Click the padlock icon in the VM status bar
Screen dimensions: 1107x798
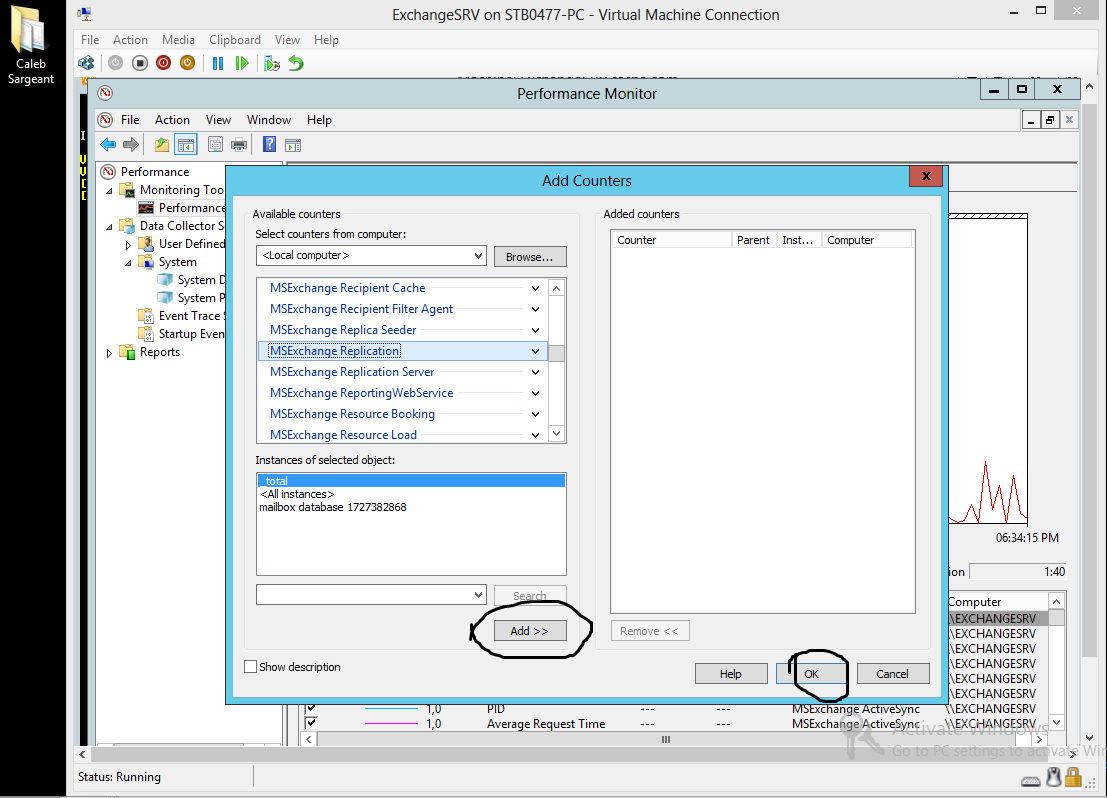(1073, 778)
